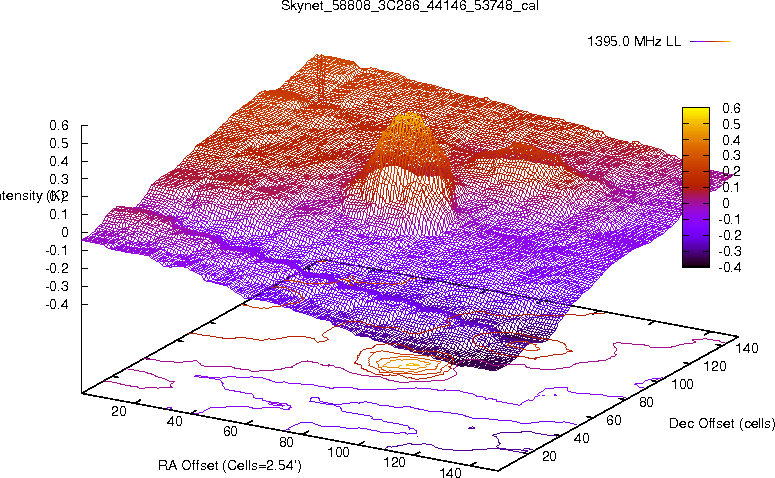Click the 100 tick on the RA Offset axis

pyautogui.click(x=339, y=452)
